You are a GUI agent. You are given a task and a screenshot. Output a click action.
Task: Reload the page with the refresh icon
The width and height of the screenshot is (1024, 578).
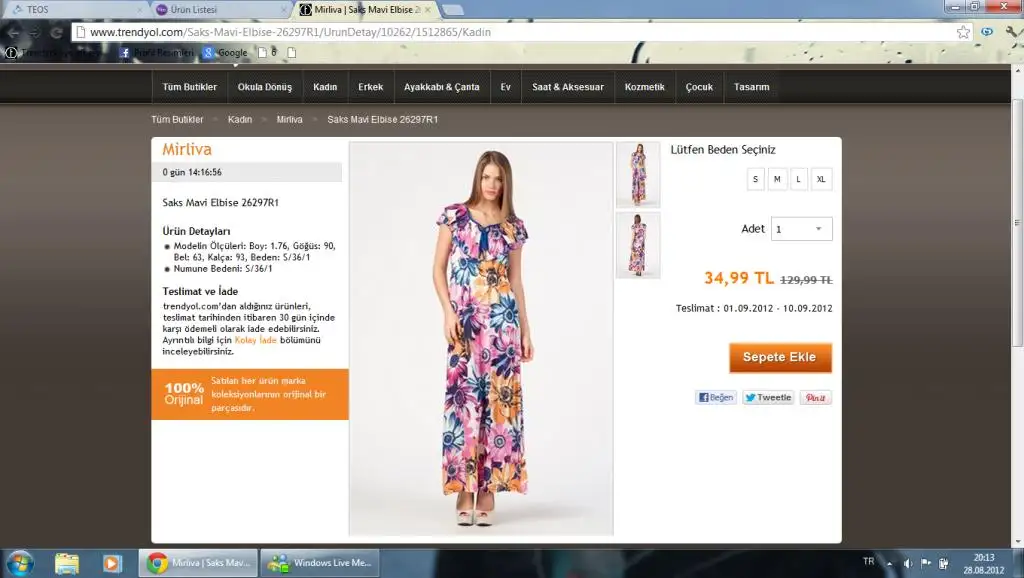(56, 32)
